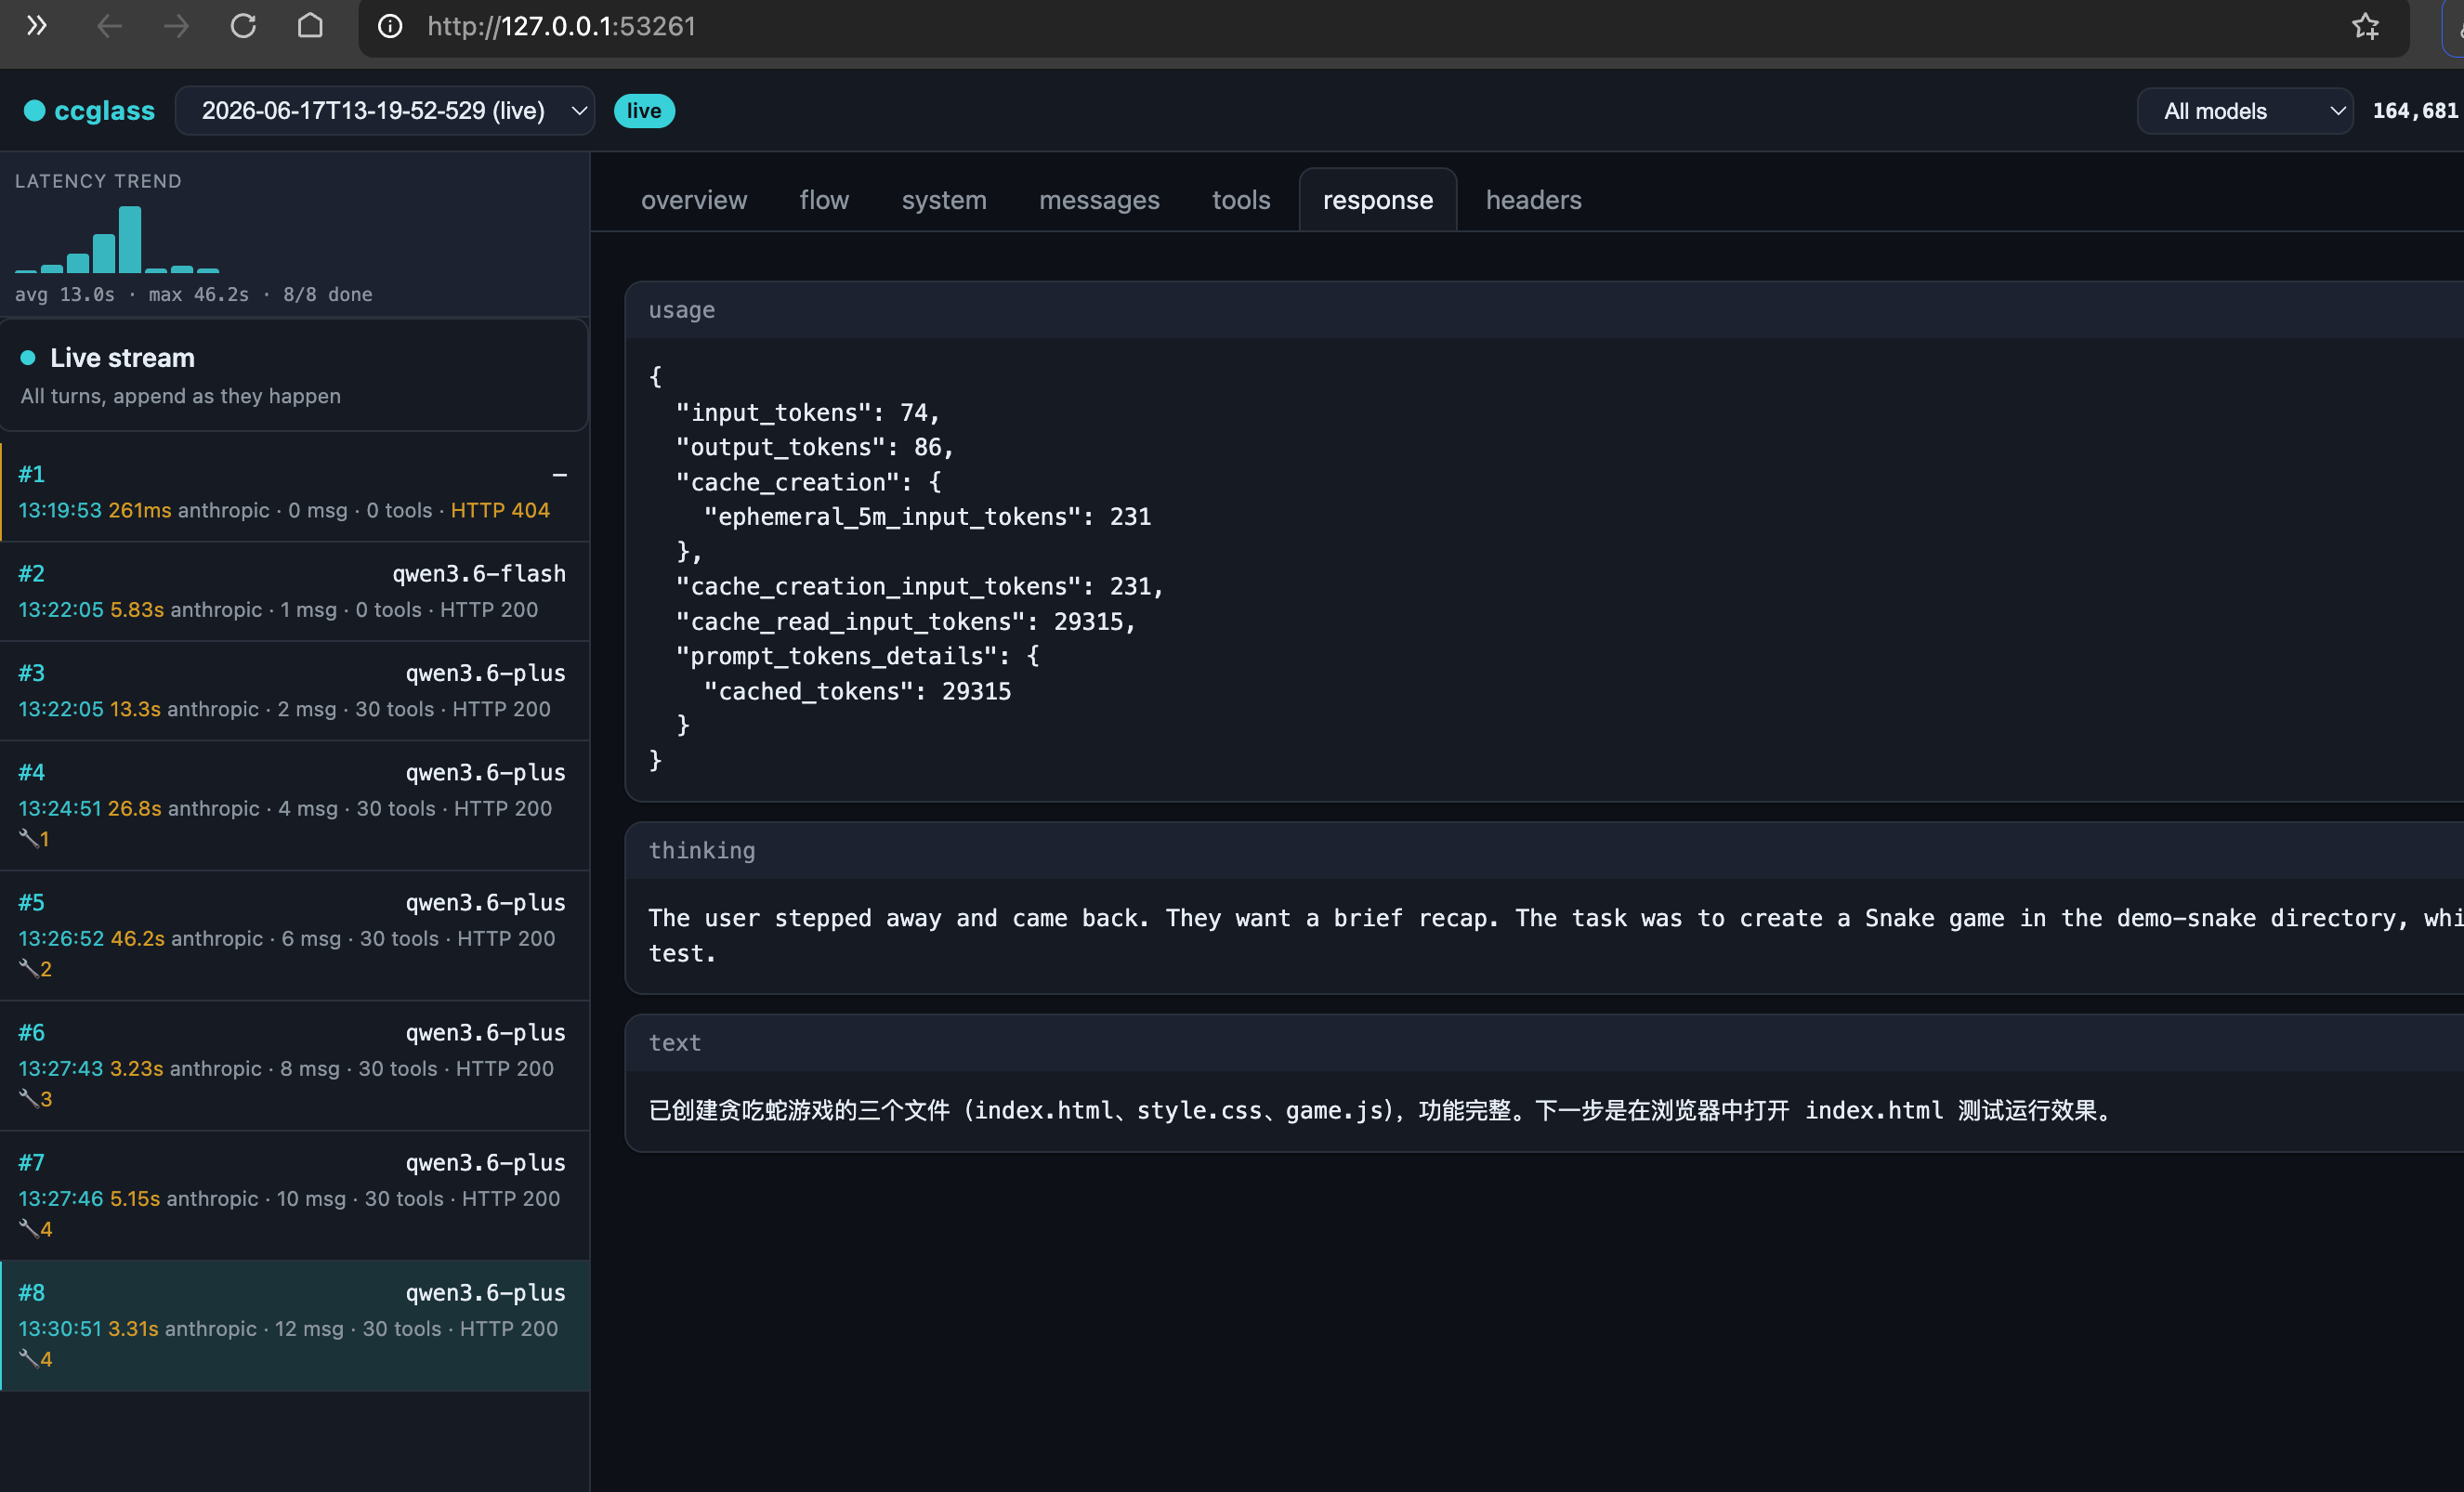Select turn #1 with HTTP 404
The height and width of the screenshot is (1492, 2464).
coord(294,491)
